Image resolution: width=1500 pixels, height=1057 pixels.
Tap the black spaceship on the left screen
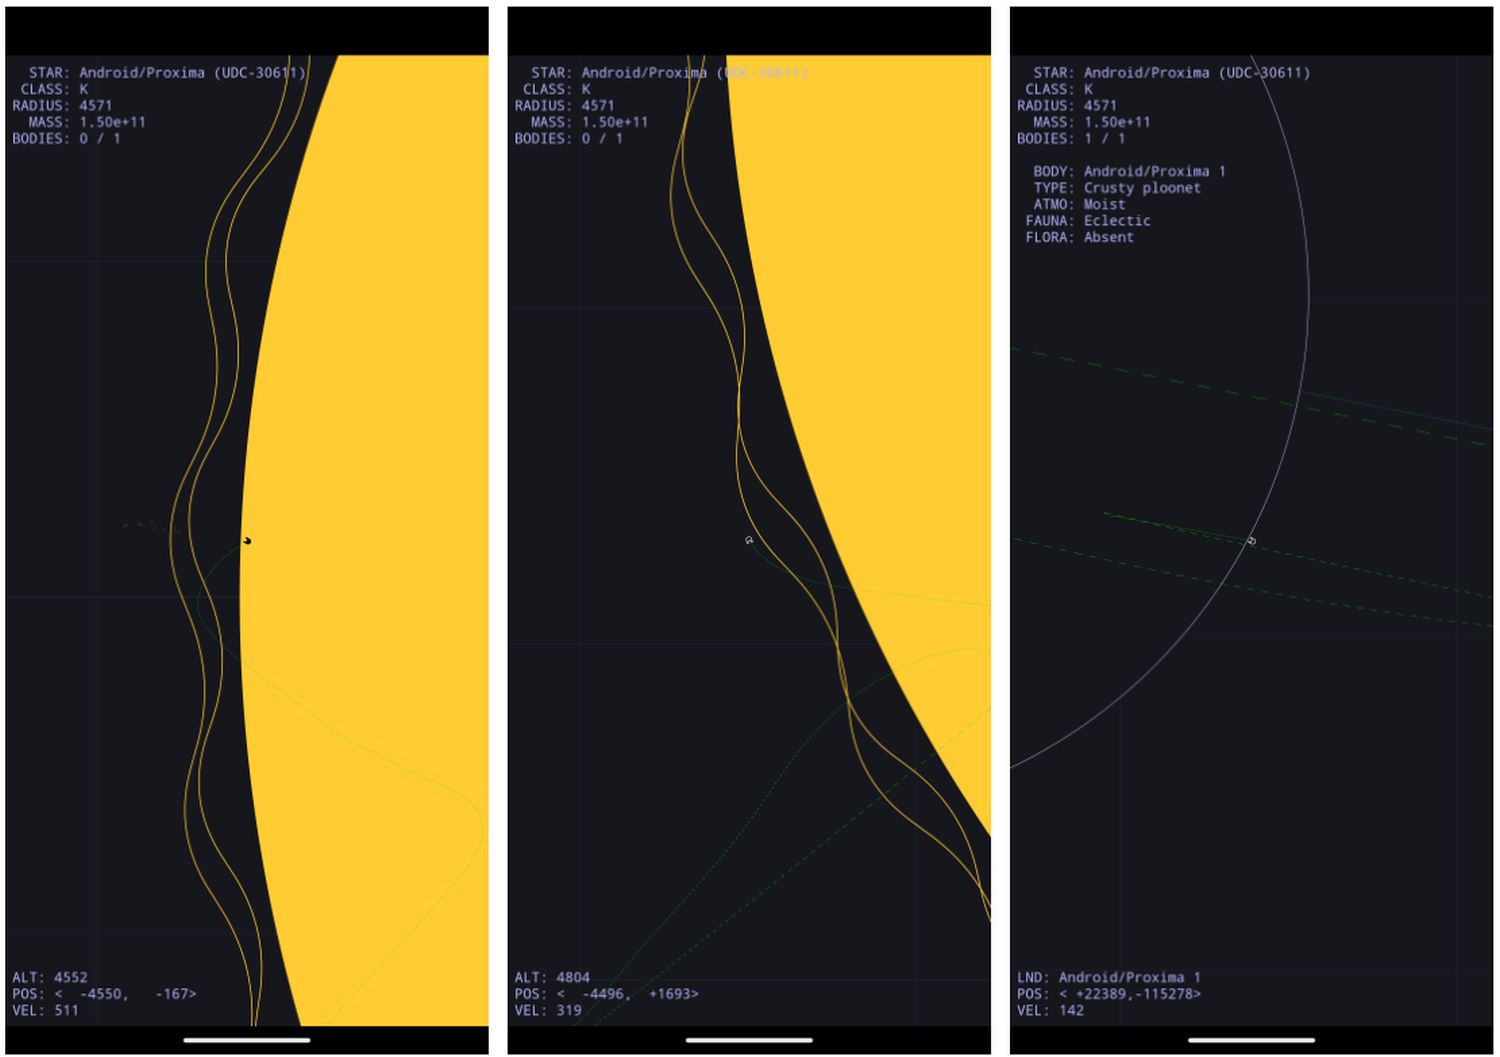246,541
